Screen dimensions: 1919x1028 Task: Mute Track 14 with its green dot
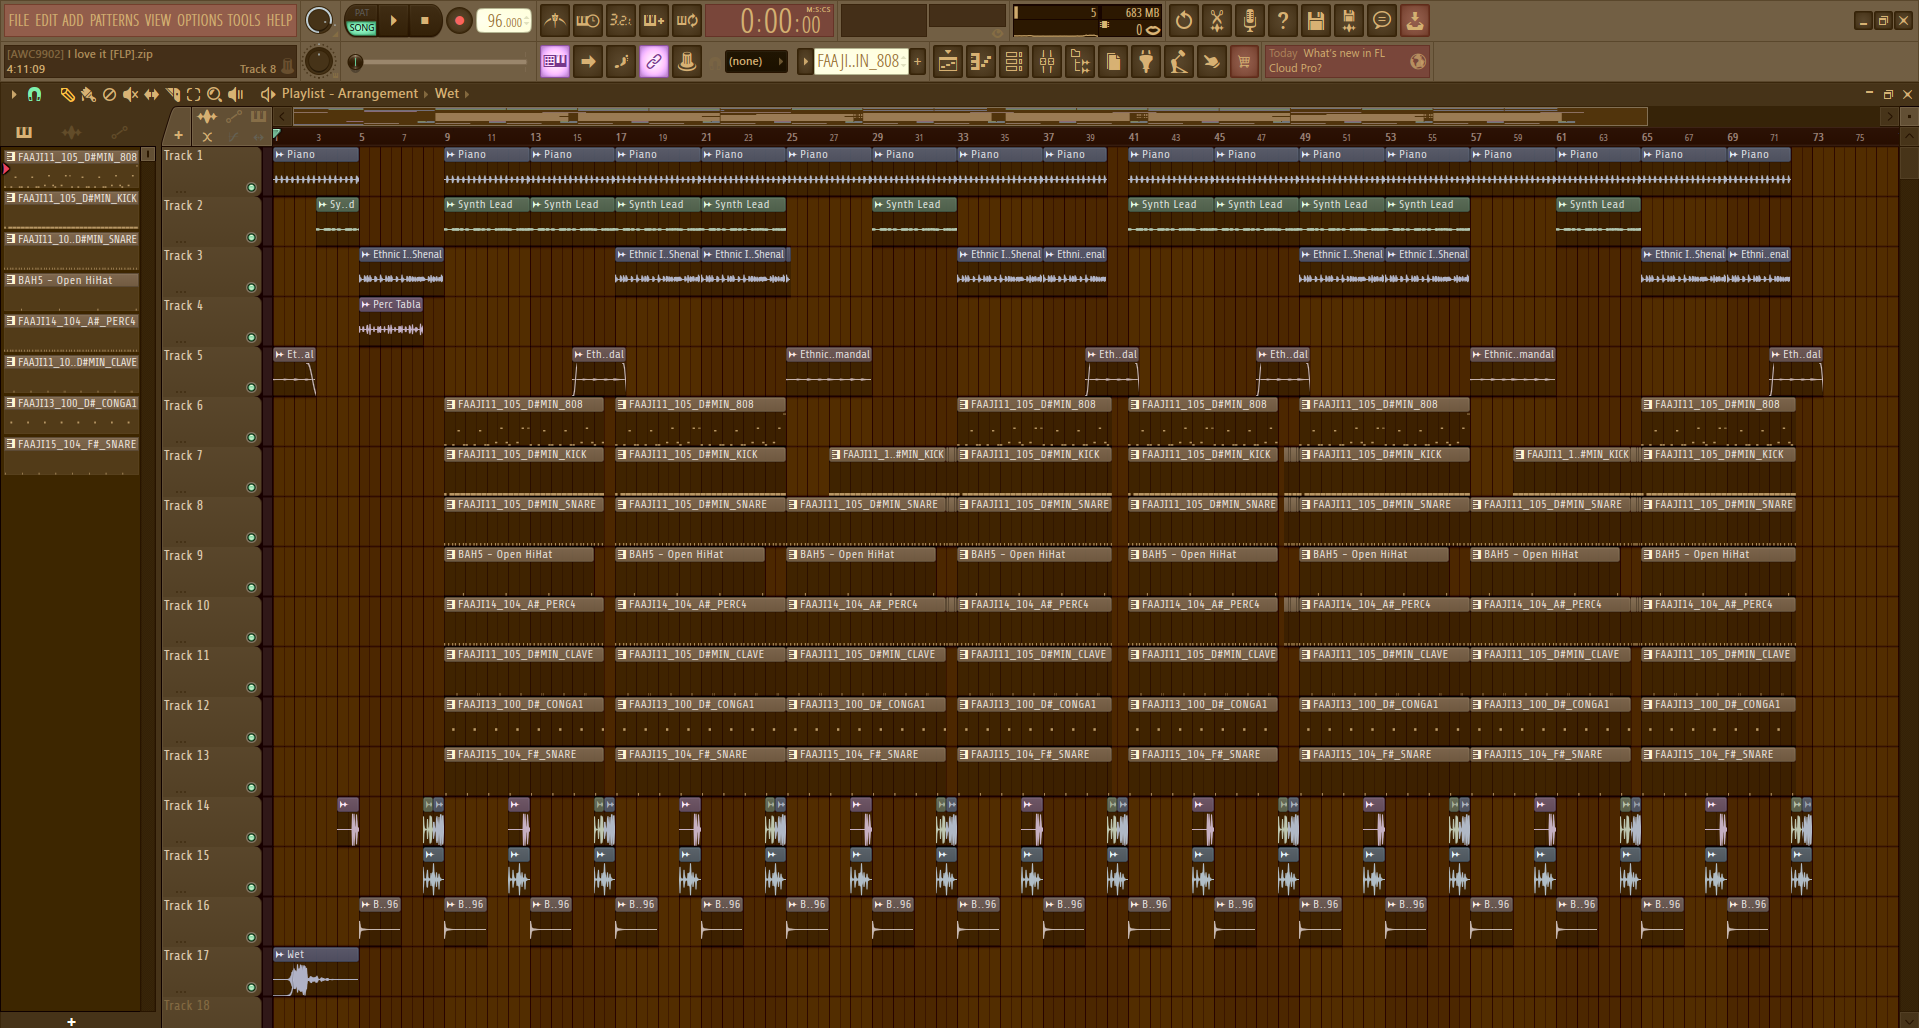tap(251, 837)
